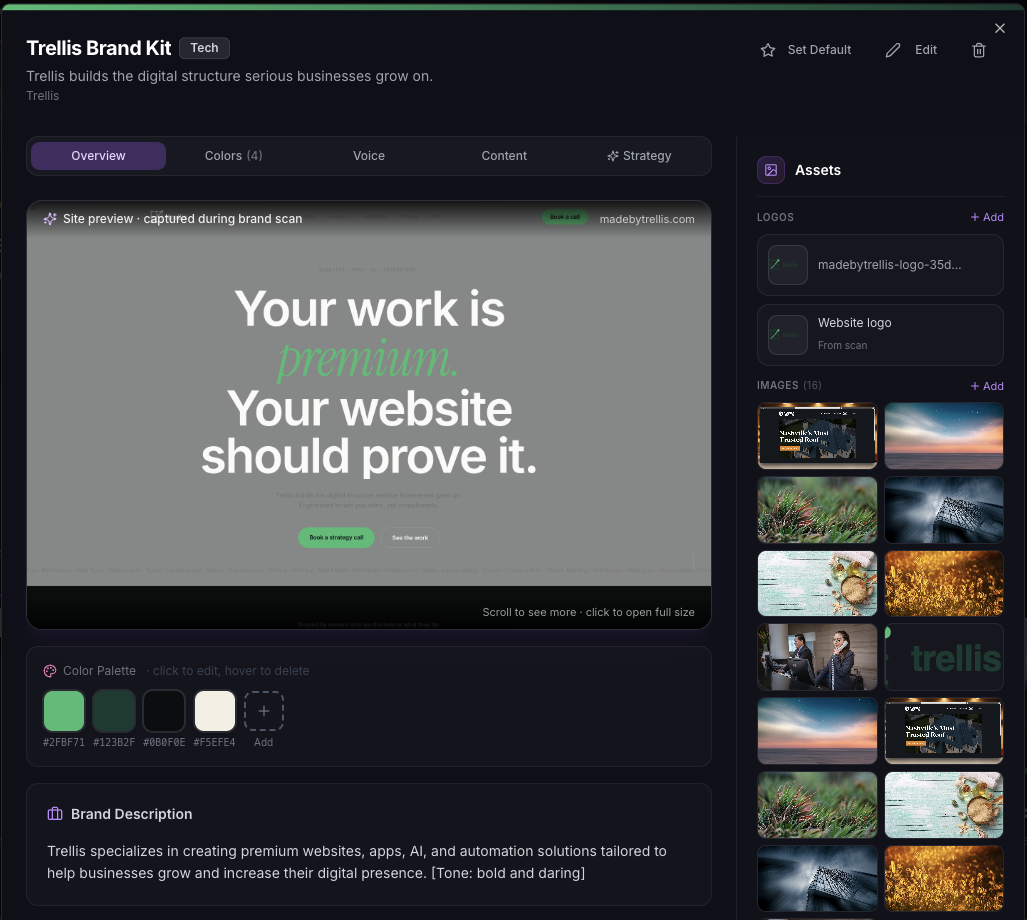Viewport: 1027px width, 920px height.
Task: Select the #0B0F0E black color swatch
Action: (164, 710)
